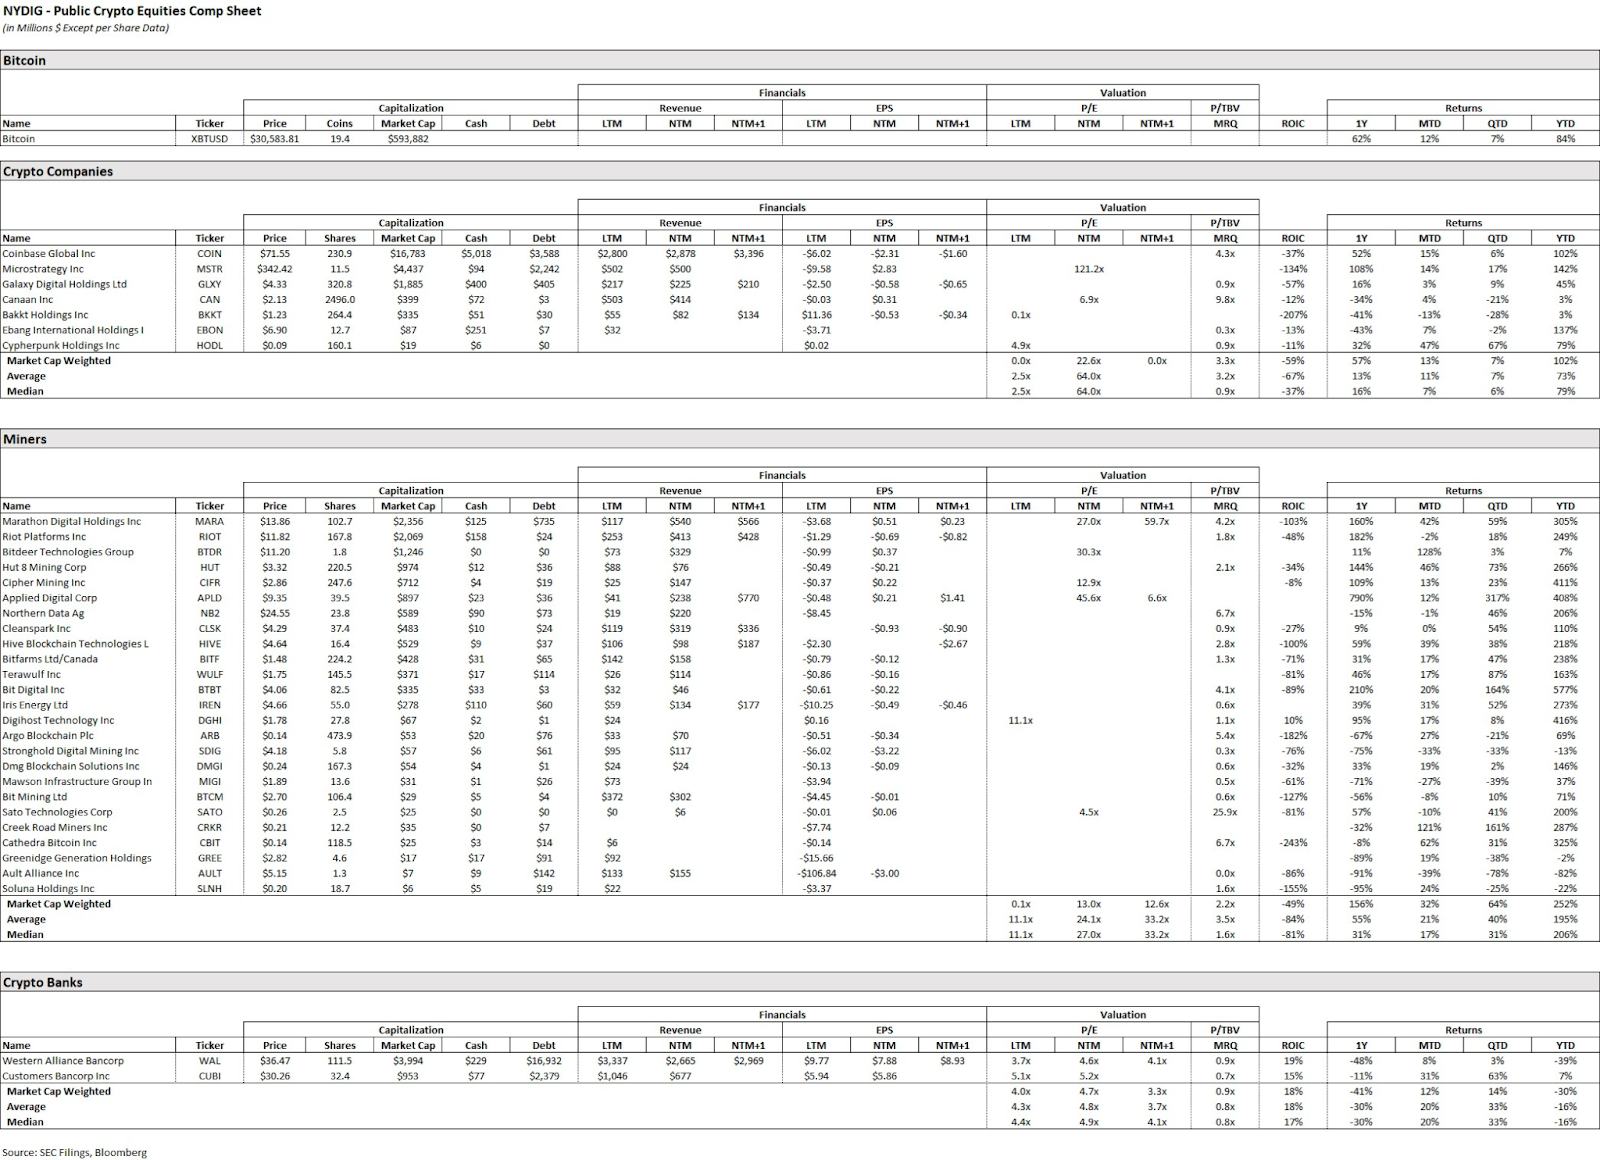1600x1160 pixels.
Task: Click the 'Bit Digital Inc' row name
Action: pyautogui.click(x=33, y=690)
